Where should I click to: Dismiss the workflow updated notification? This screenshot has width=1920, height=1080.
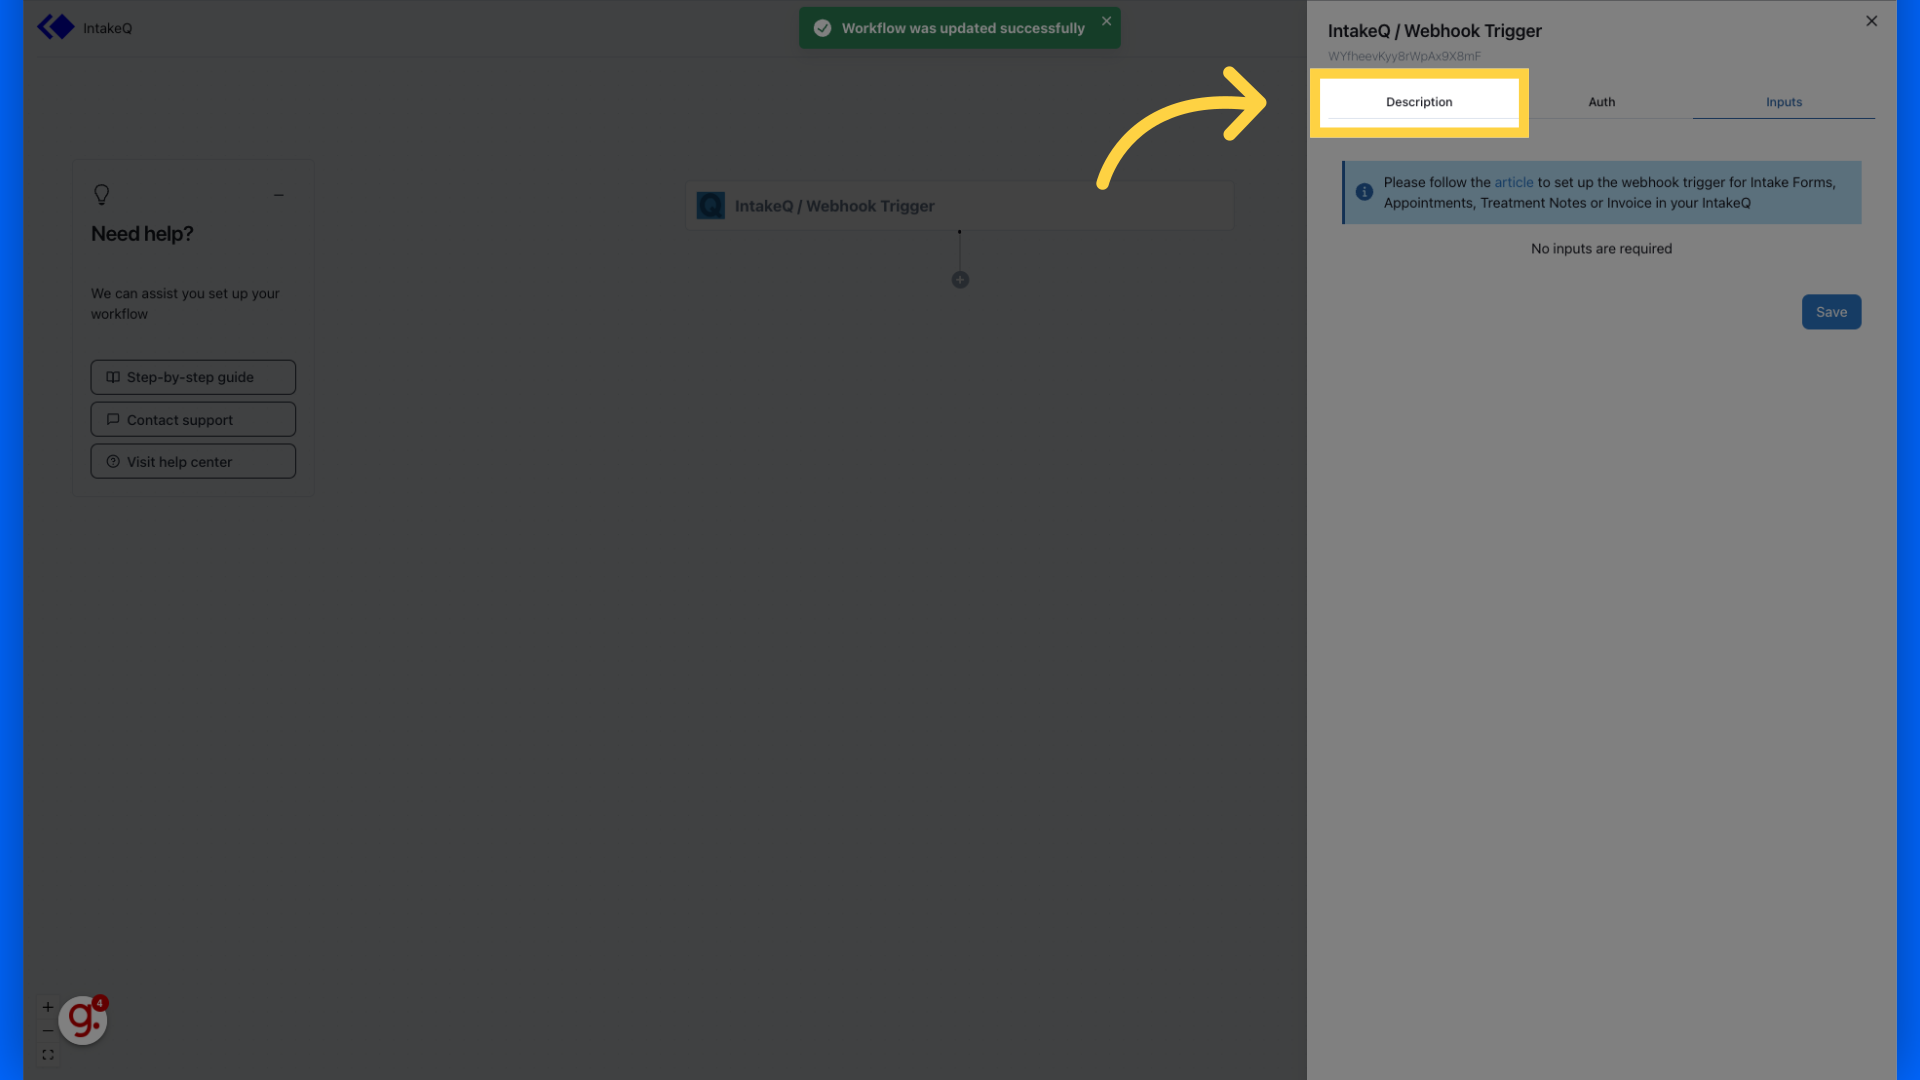pos(1106,21)
